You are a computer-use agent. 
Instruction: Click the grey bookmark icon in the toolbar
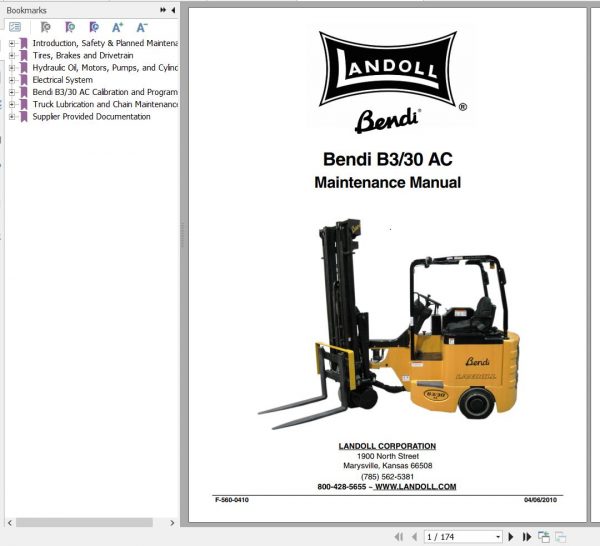46,27
